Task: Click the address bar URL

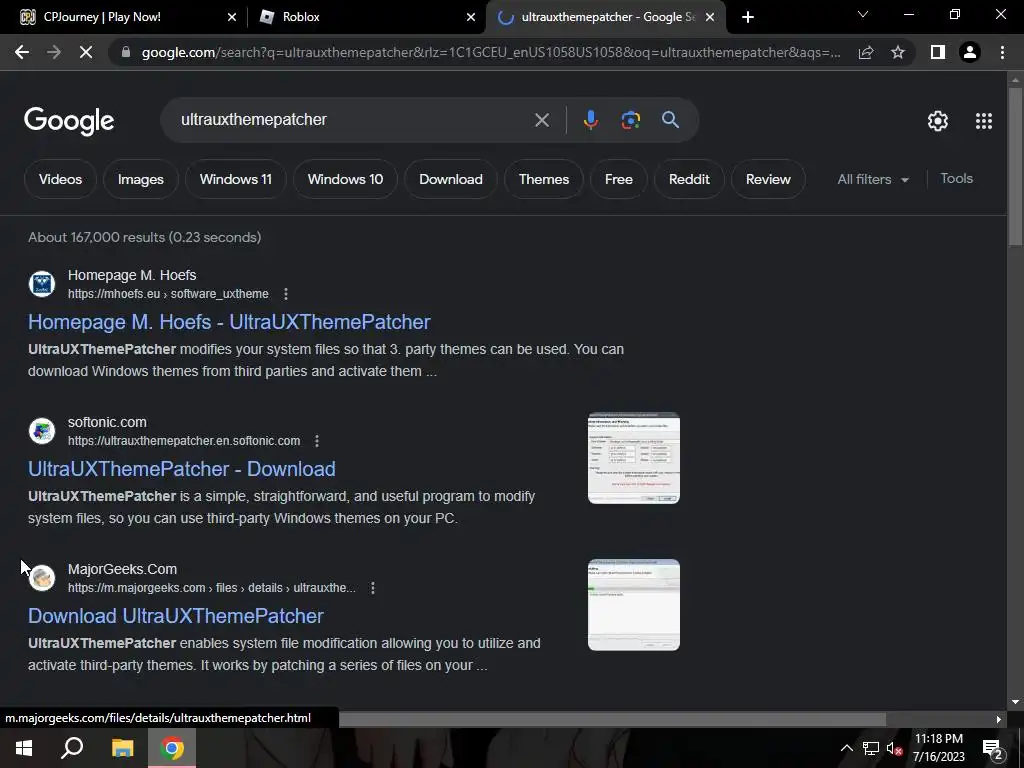Action: (491, 52)
